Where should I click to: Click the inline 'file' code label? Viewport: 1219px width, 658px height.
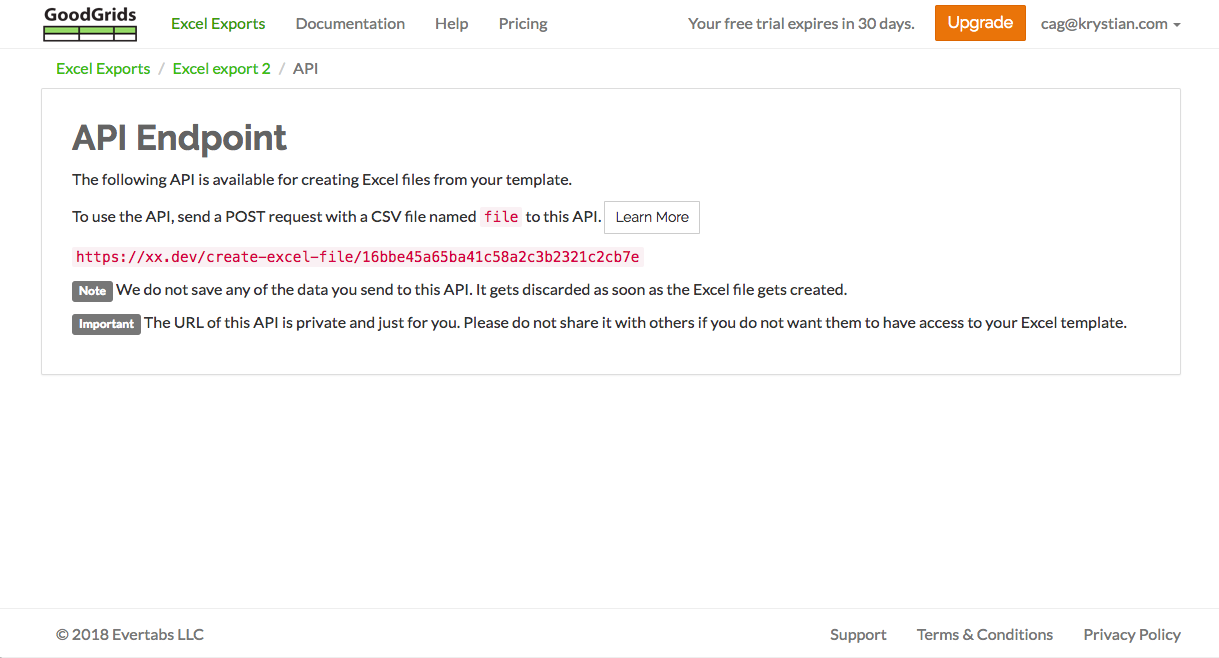click(x=501, y=217)
